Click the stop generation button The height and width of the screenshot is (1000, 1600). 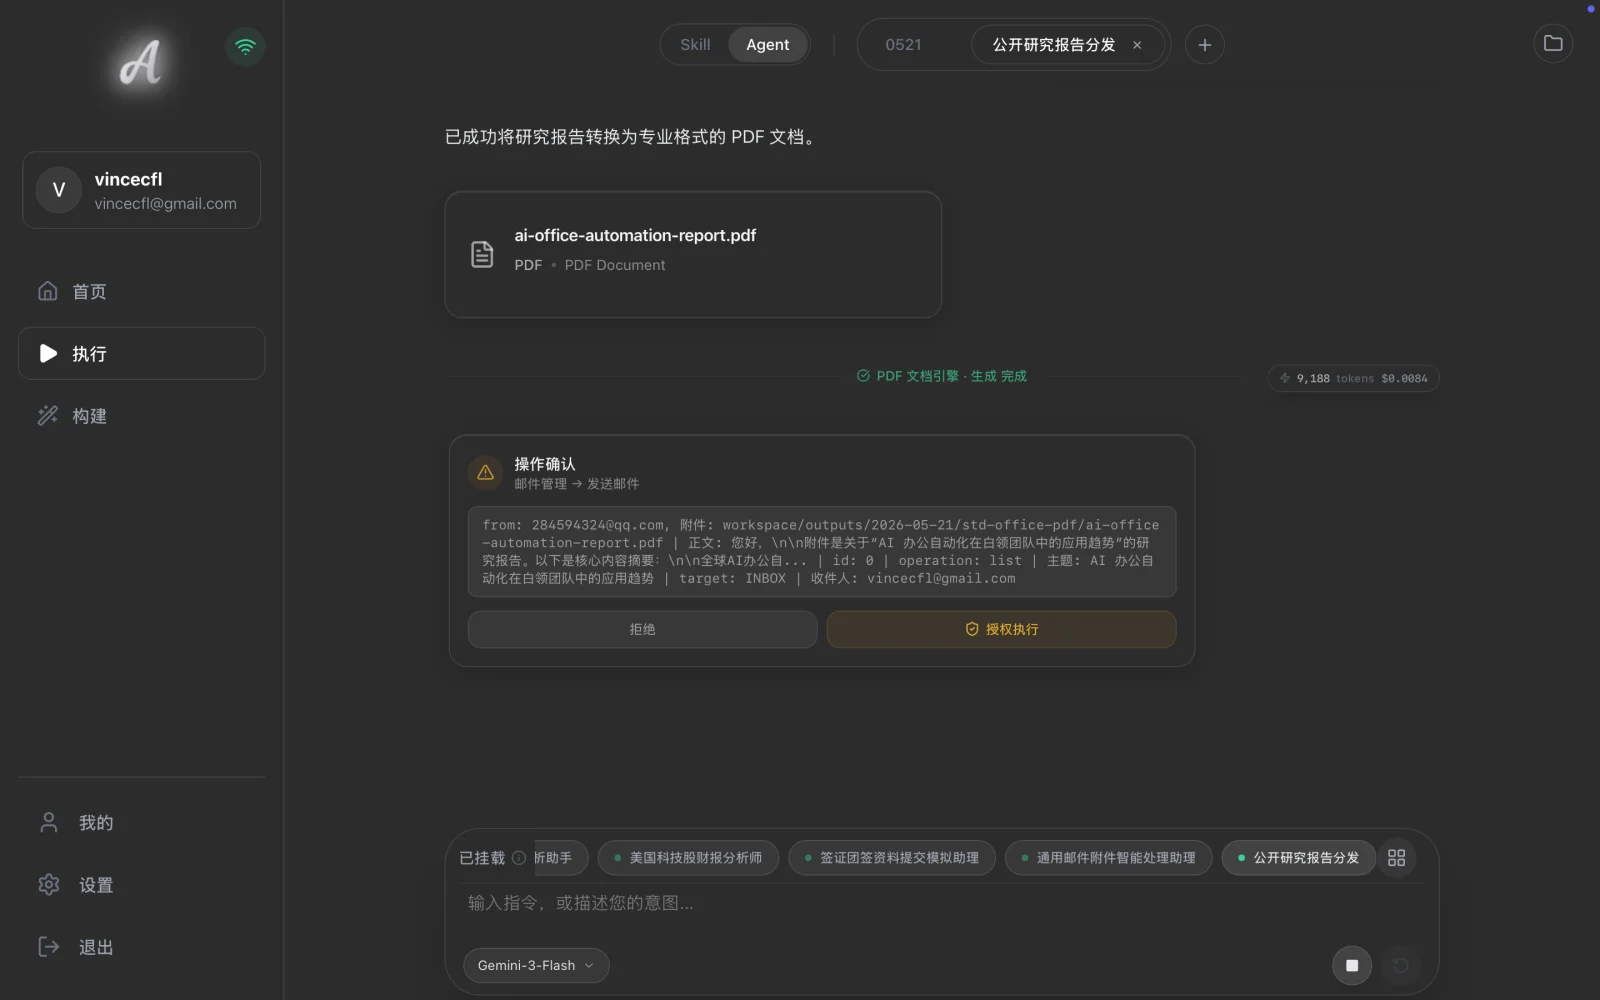coord(1351,965)
